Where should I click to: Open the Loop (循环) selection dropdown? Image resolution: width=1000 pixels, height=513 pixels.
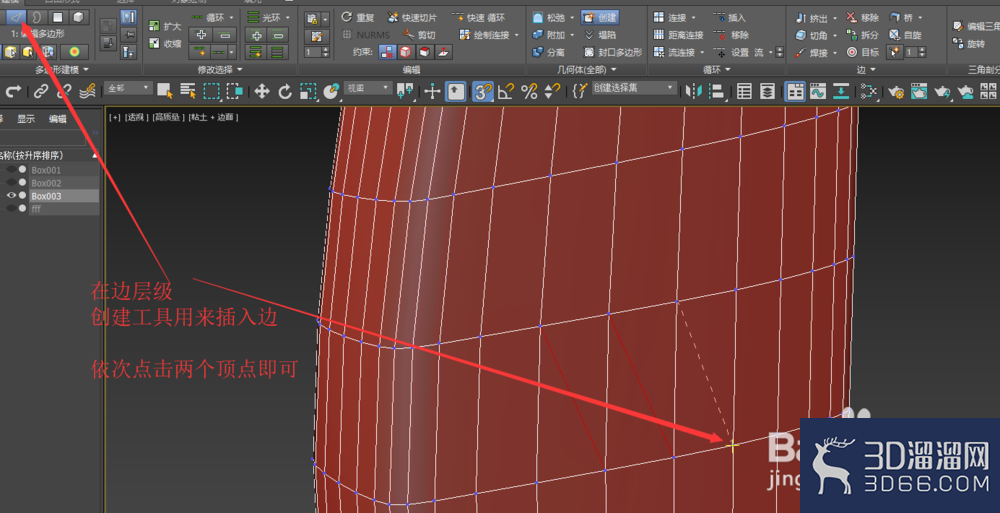coord(231,17)
